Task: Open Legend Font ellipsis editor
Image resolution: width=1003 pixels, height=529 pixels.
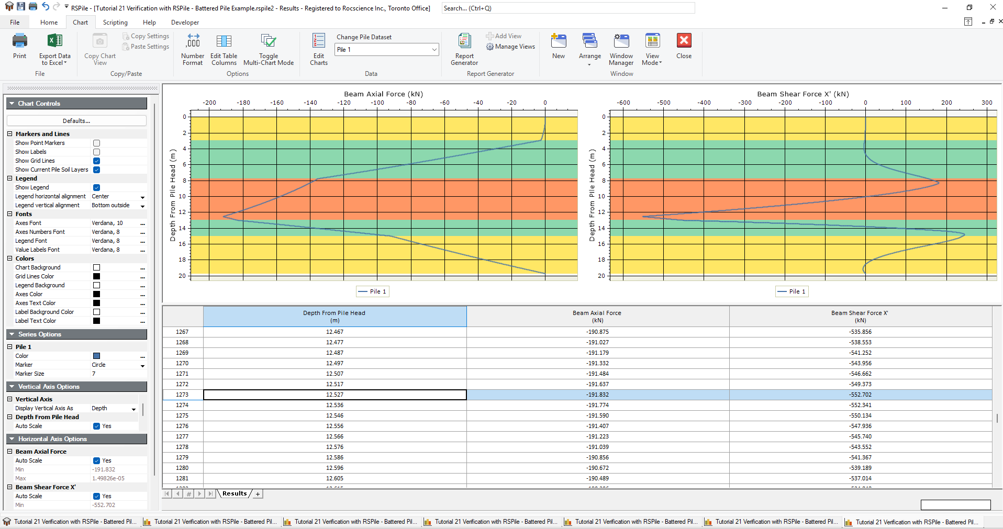Action: pos(143,241)
